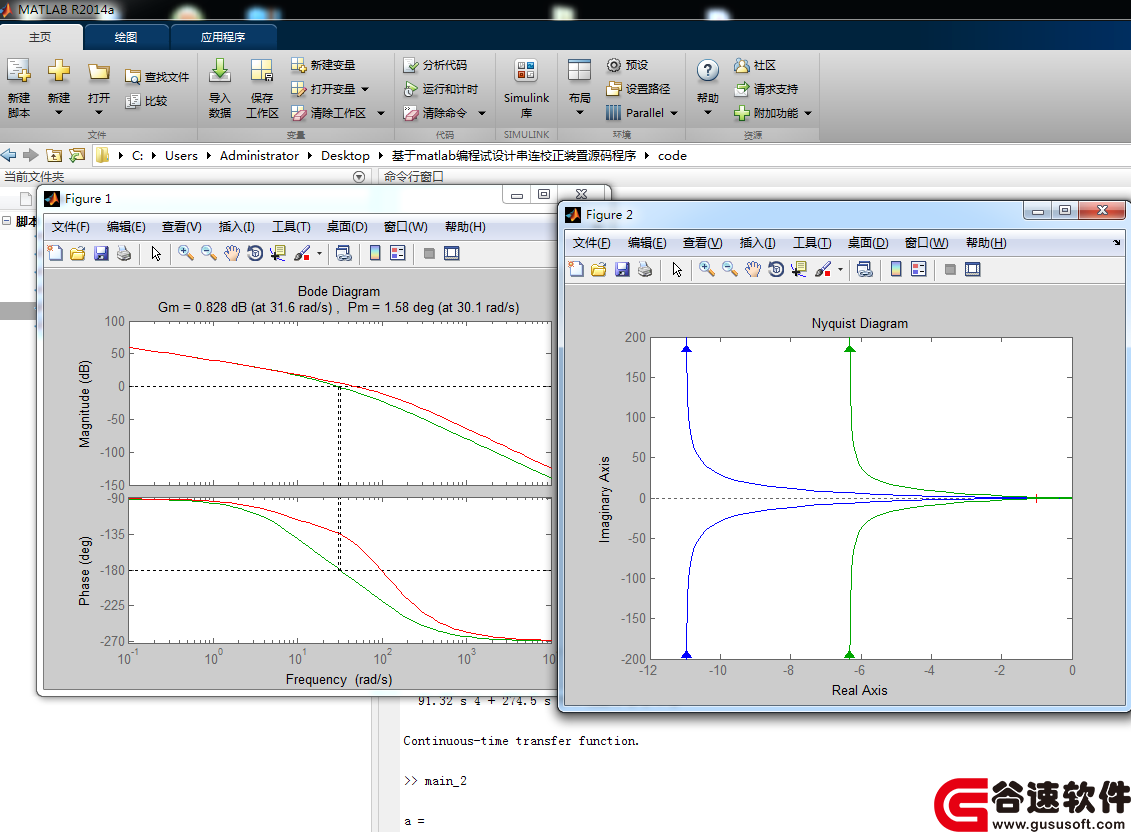This screenshot has width=1131, height=832.
Task: Open the Layout (布局) icon menu
Action: 579,71
